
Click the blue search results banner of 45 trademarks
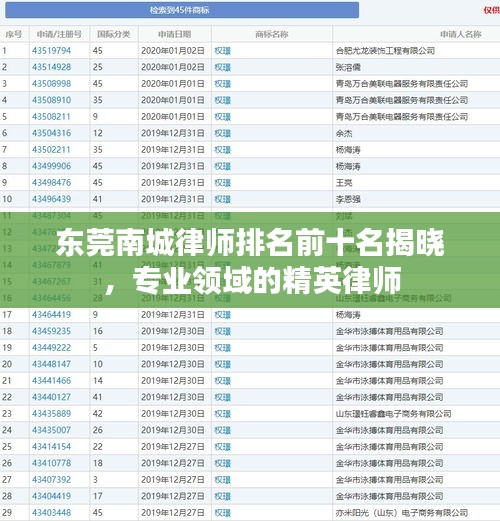tap(182, 10)
